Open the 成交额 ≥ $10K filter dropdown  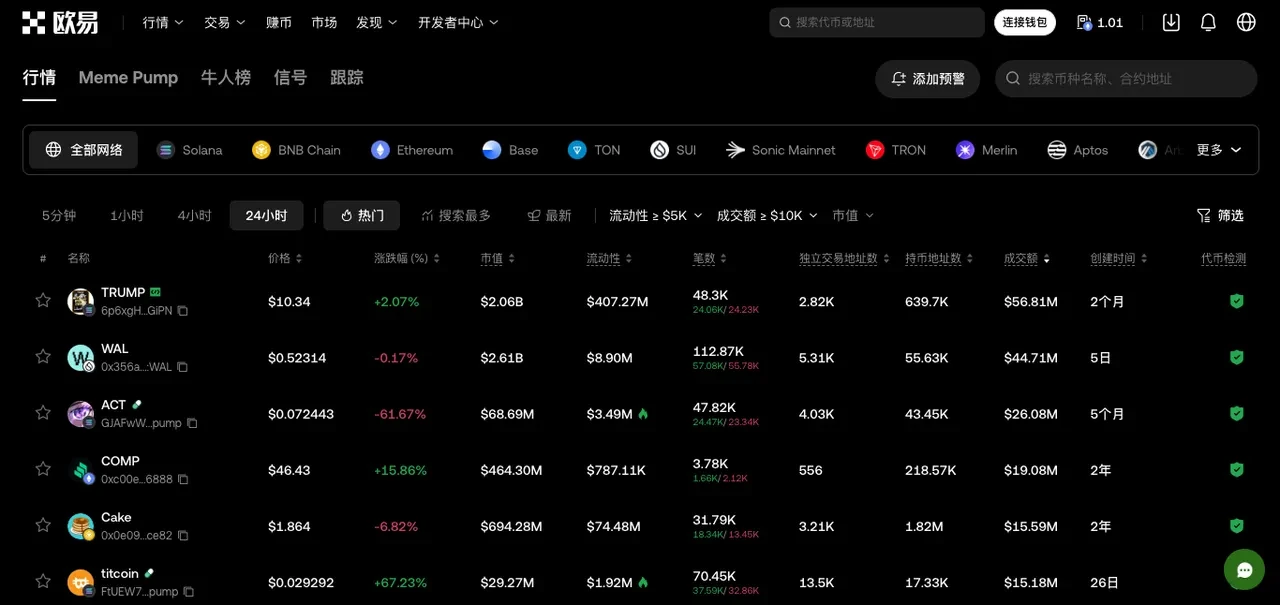(767, 215)
